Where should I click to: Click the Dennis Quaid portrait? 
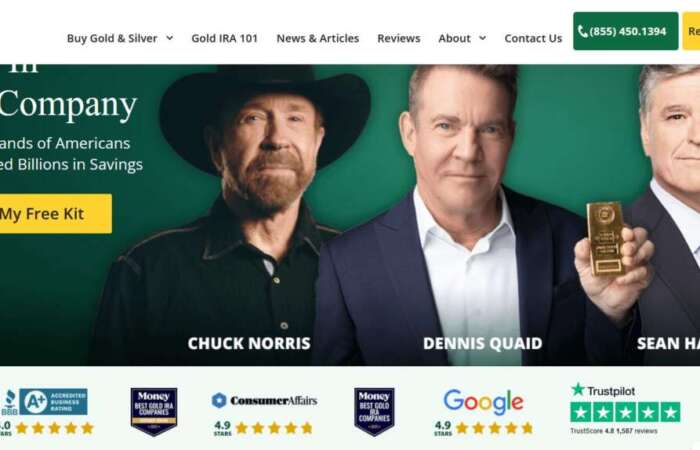(x=469, y=214)
